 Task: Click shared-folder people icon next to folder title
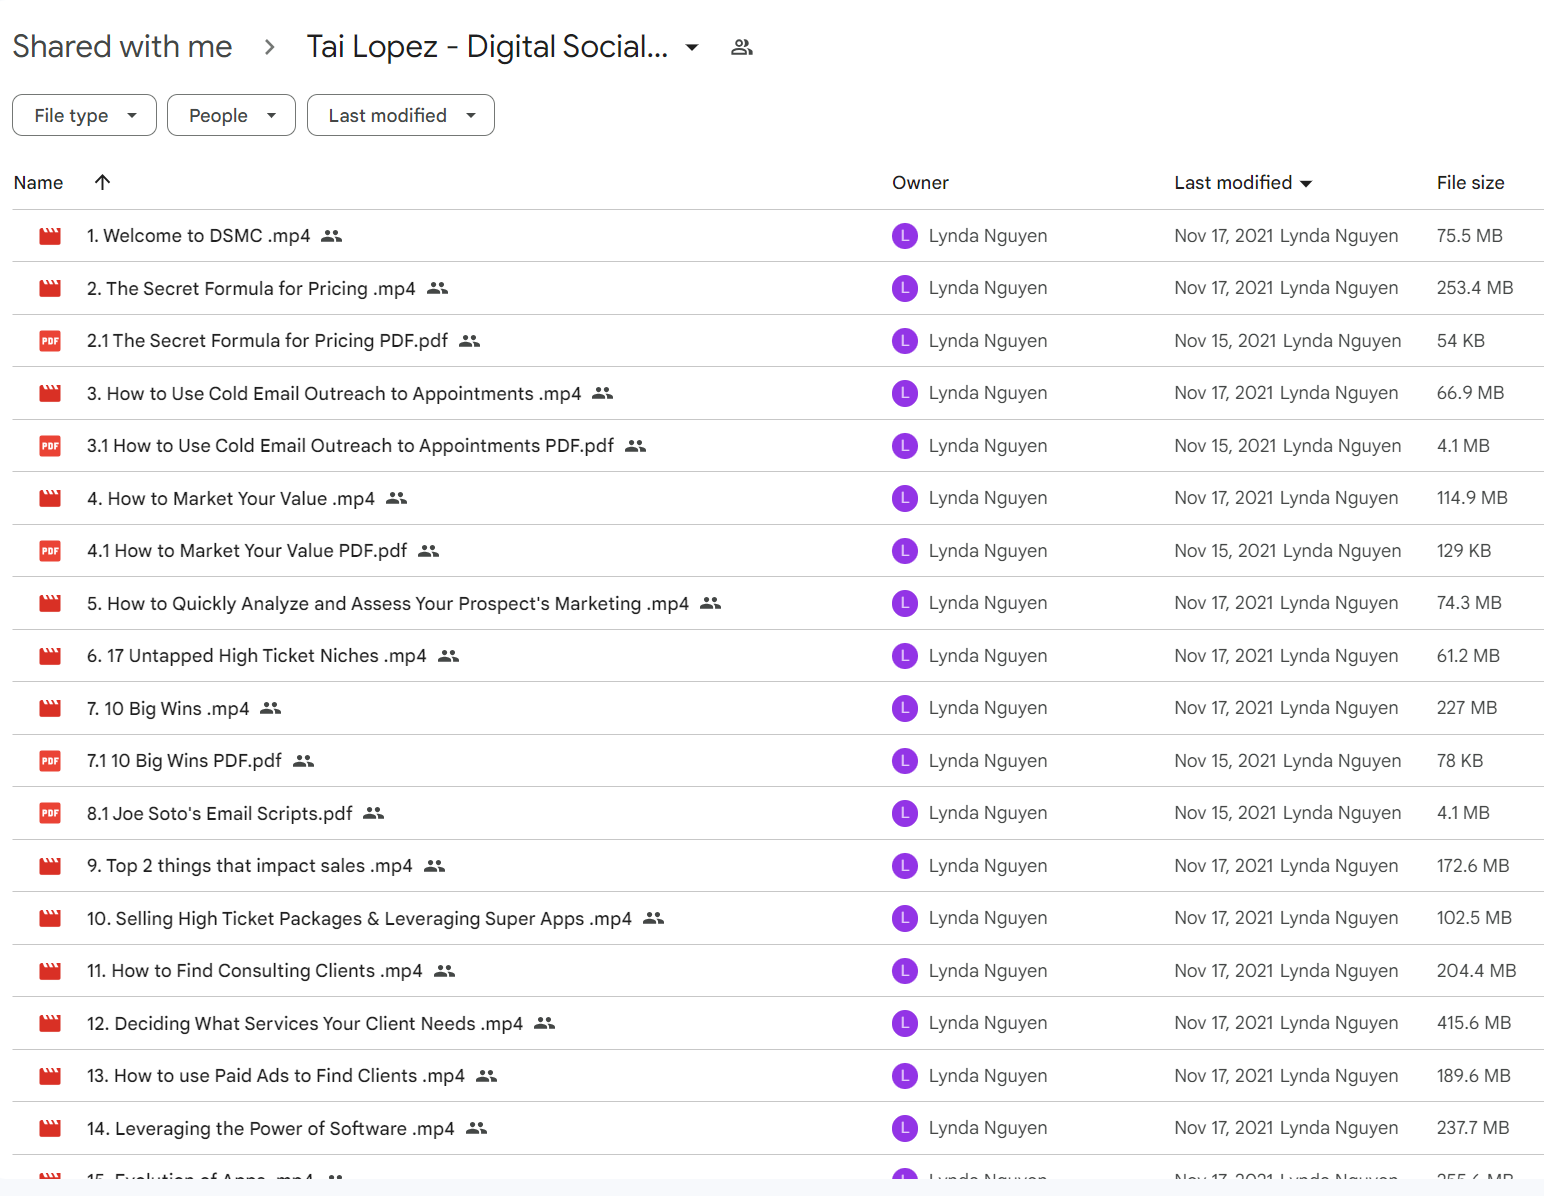coord(741,47)
